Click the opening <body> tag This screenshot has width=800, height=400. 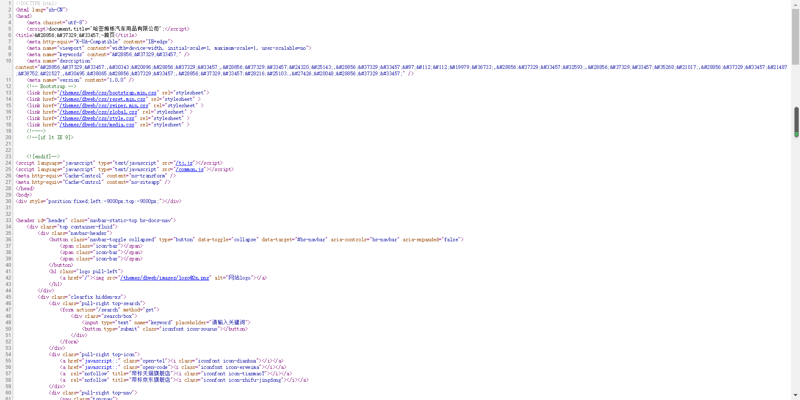coord(23,195)
